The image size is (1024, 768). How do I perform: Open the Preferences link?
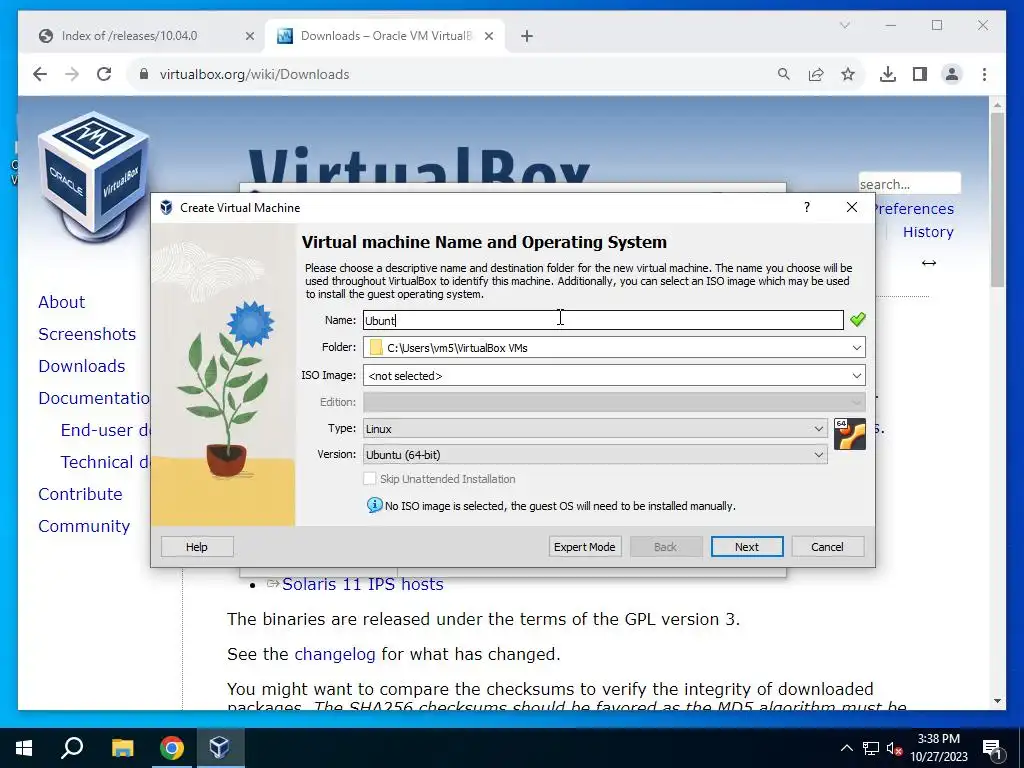(914, 209)
